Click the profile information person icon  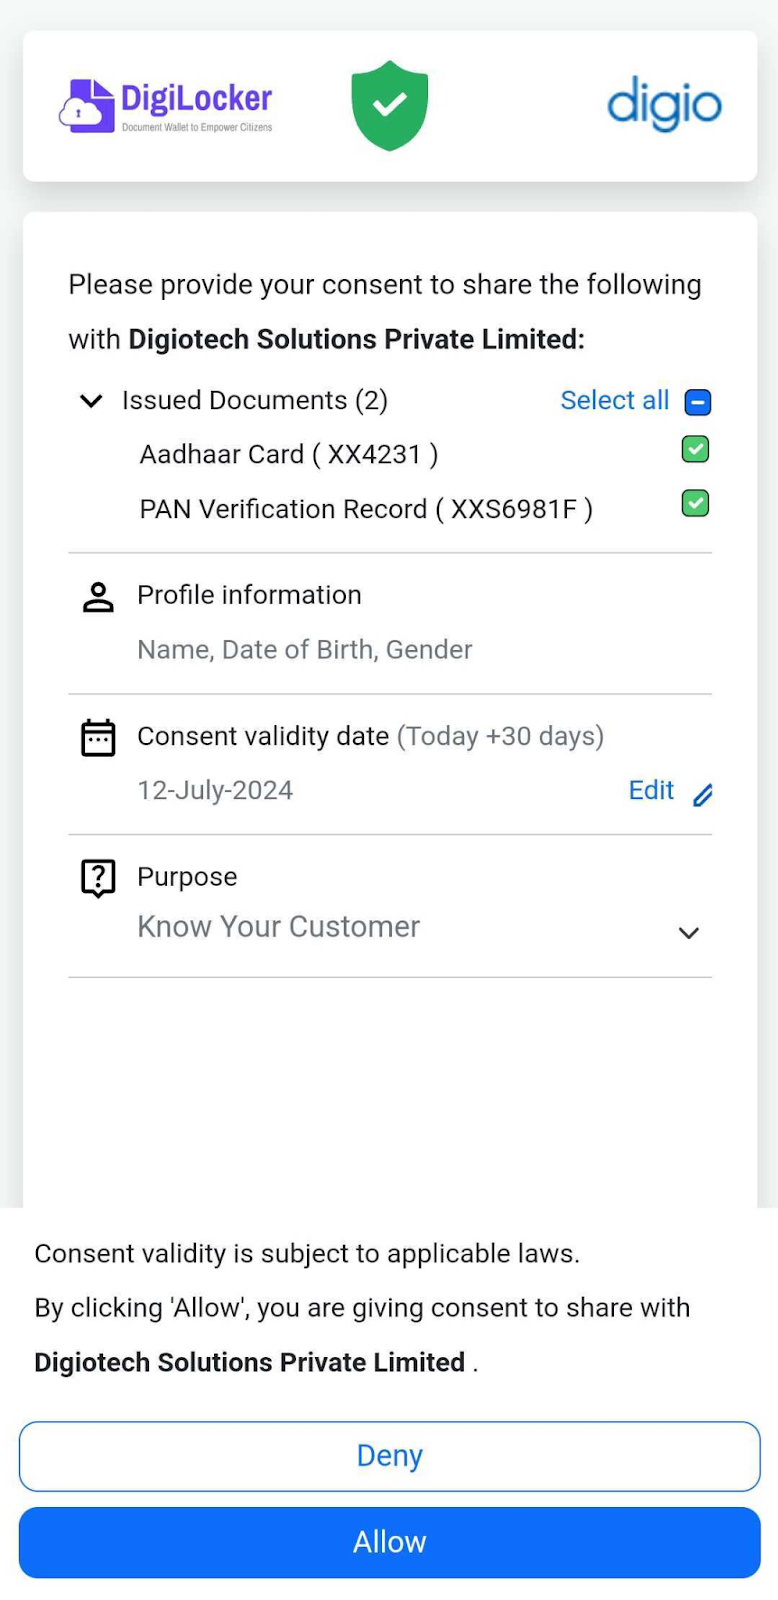pyautogui.click(x=98, y=597)
